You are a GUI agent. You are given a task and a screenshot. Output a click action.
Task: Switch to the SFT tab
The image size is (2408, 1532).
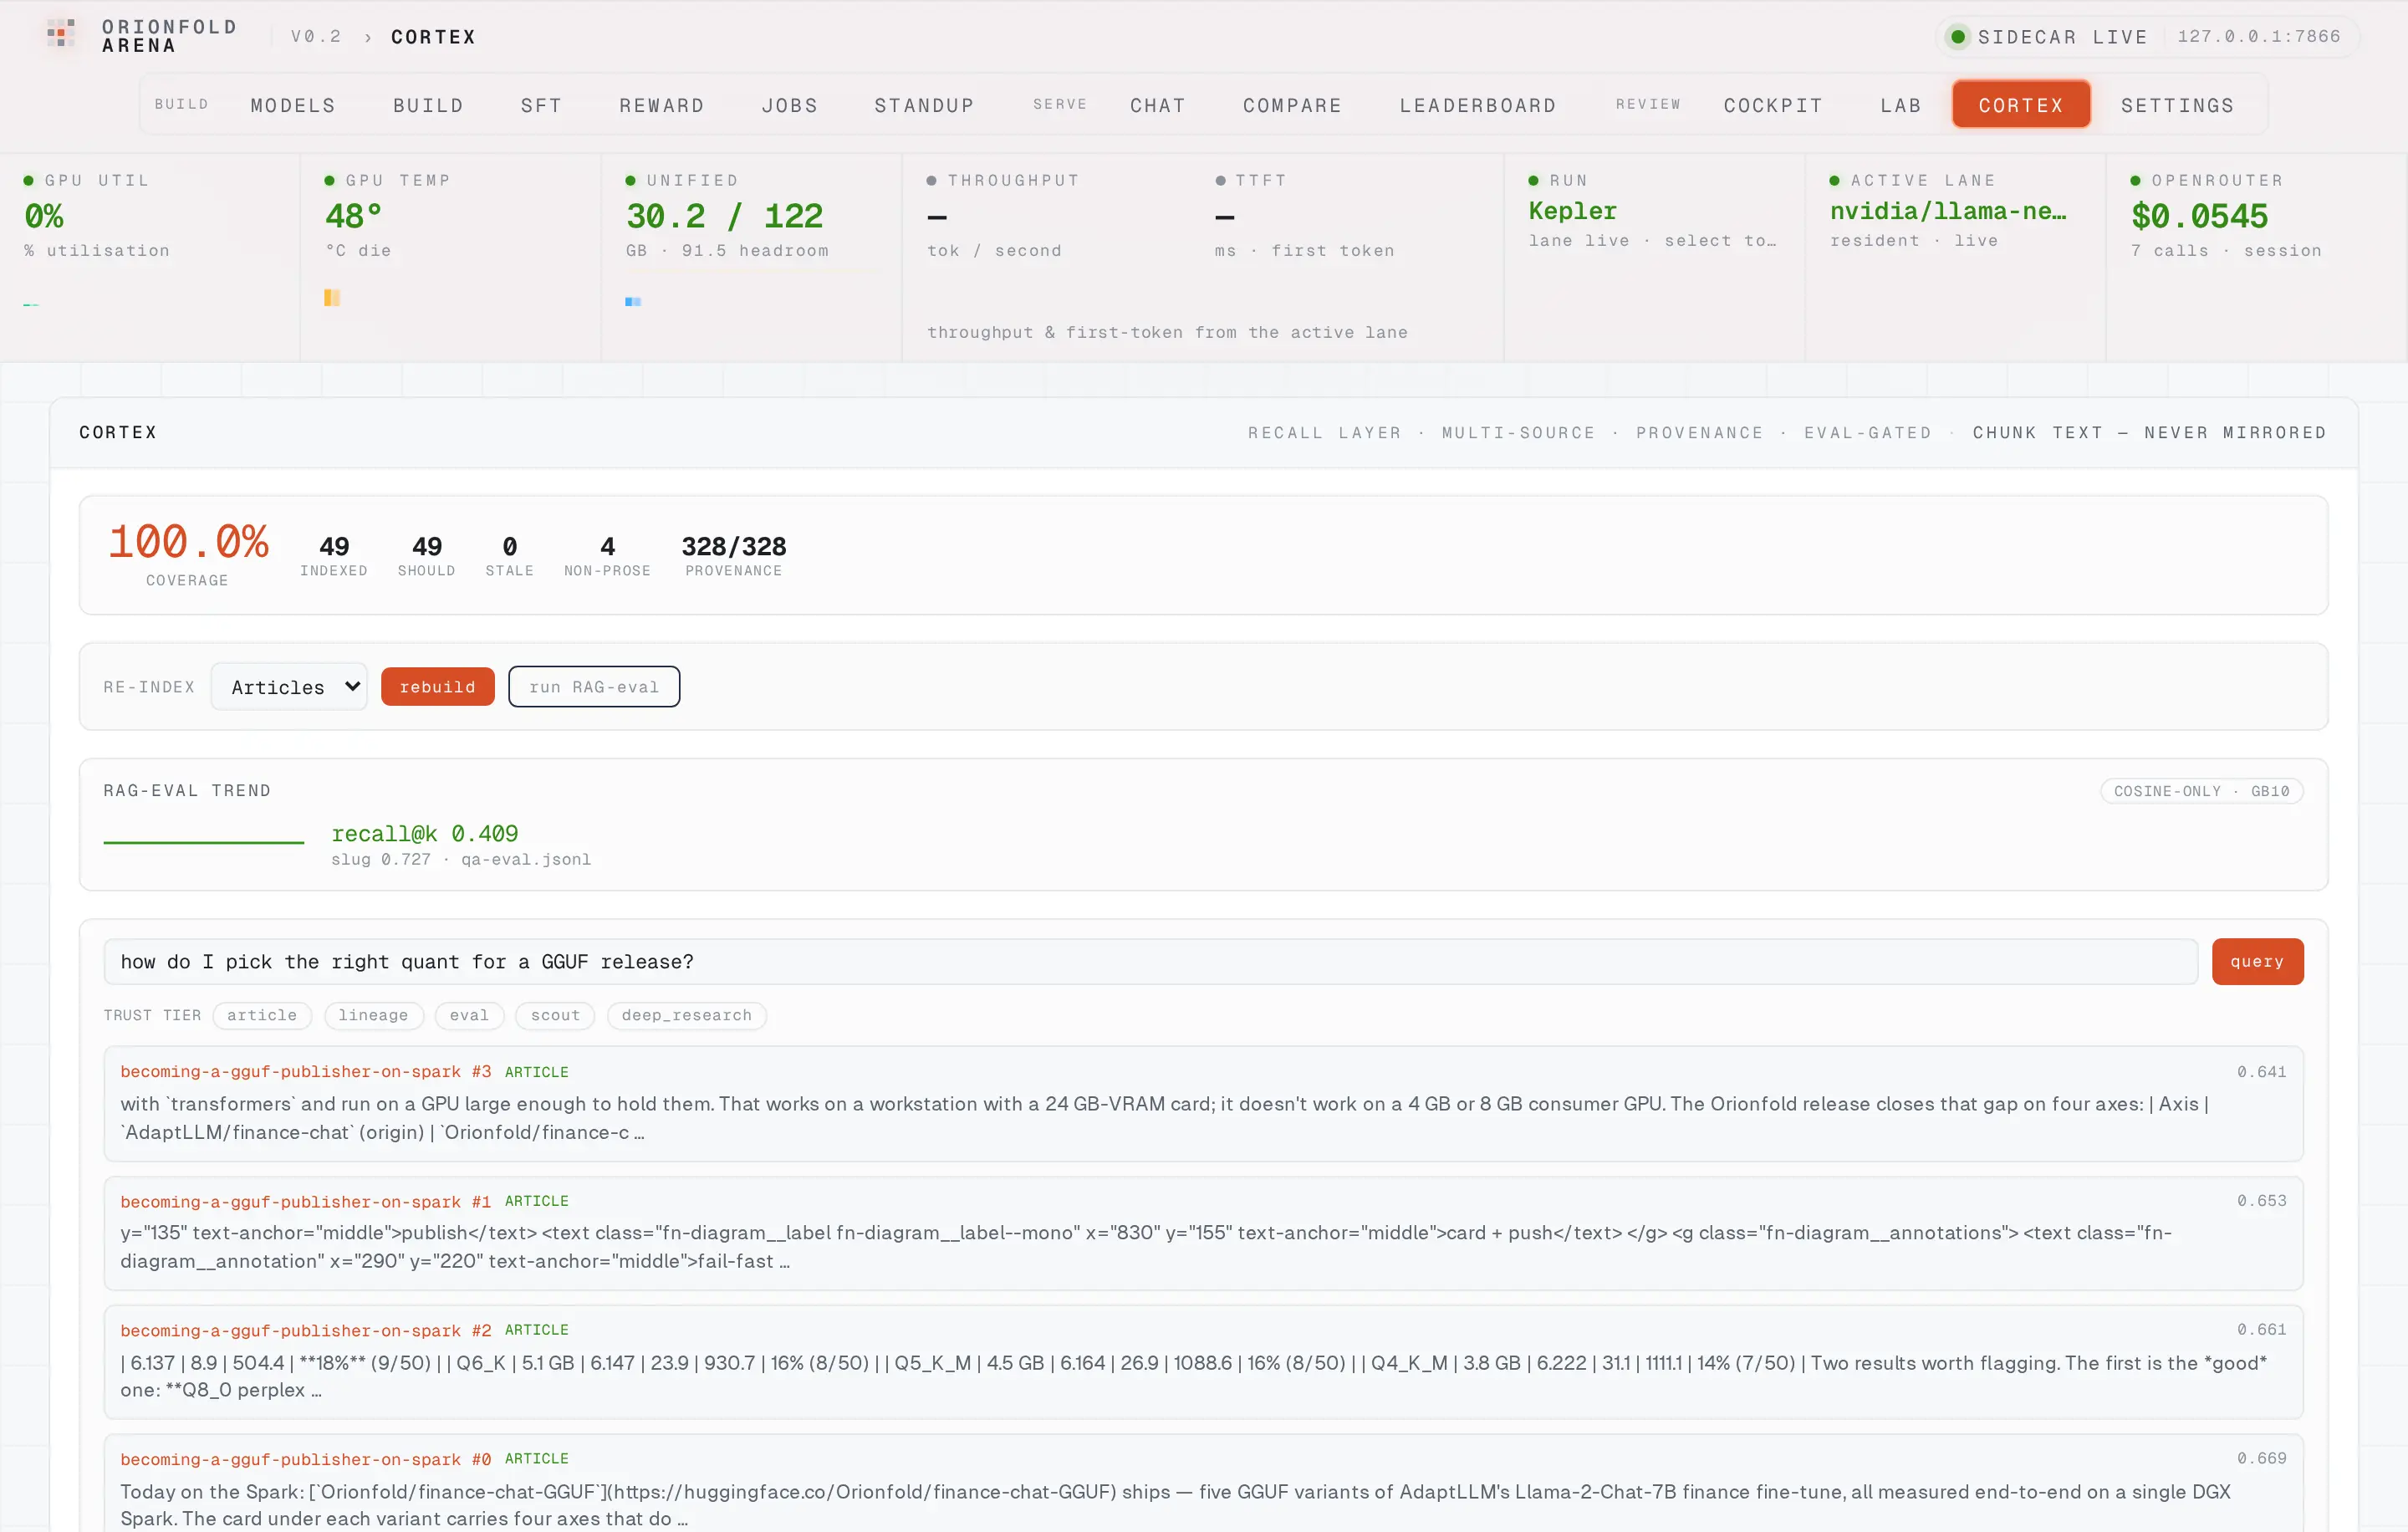point(541,105)
